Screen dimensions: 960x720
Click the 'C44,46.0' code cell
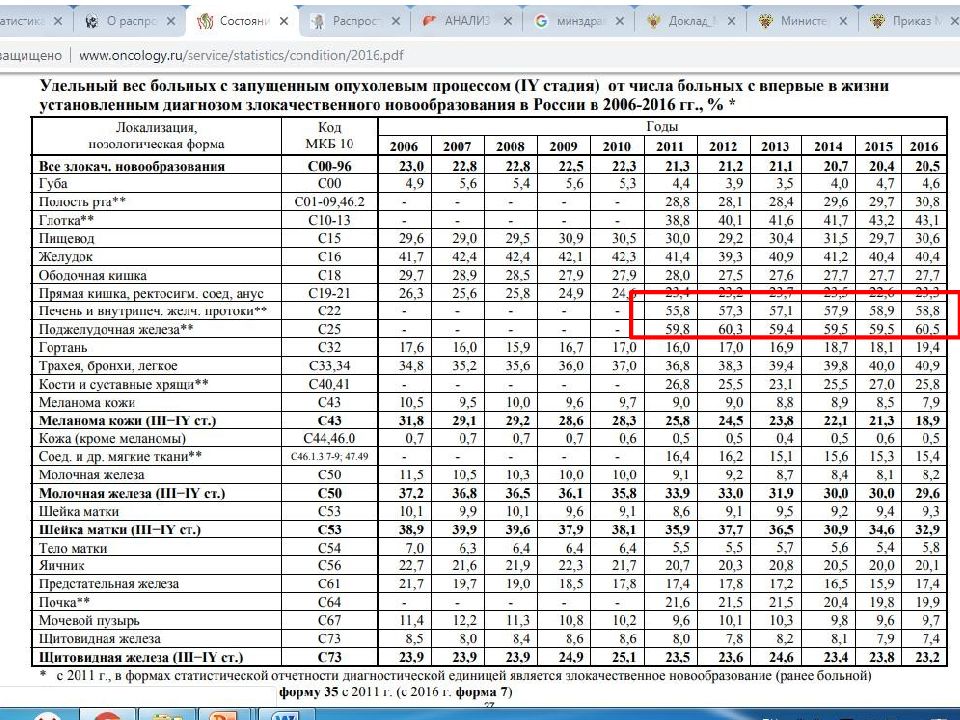tap(329, 438)
